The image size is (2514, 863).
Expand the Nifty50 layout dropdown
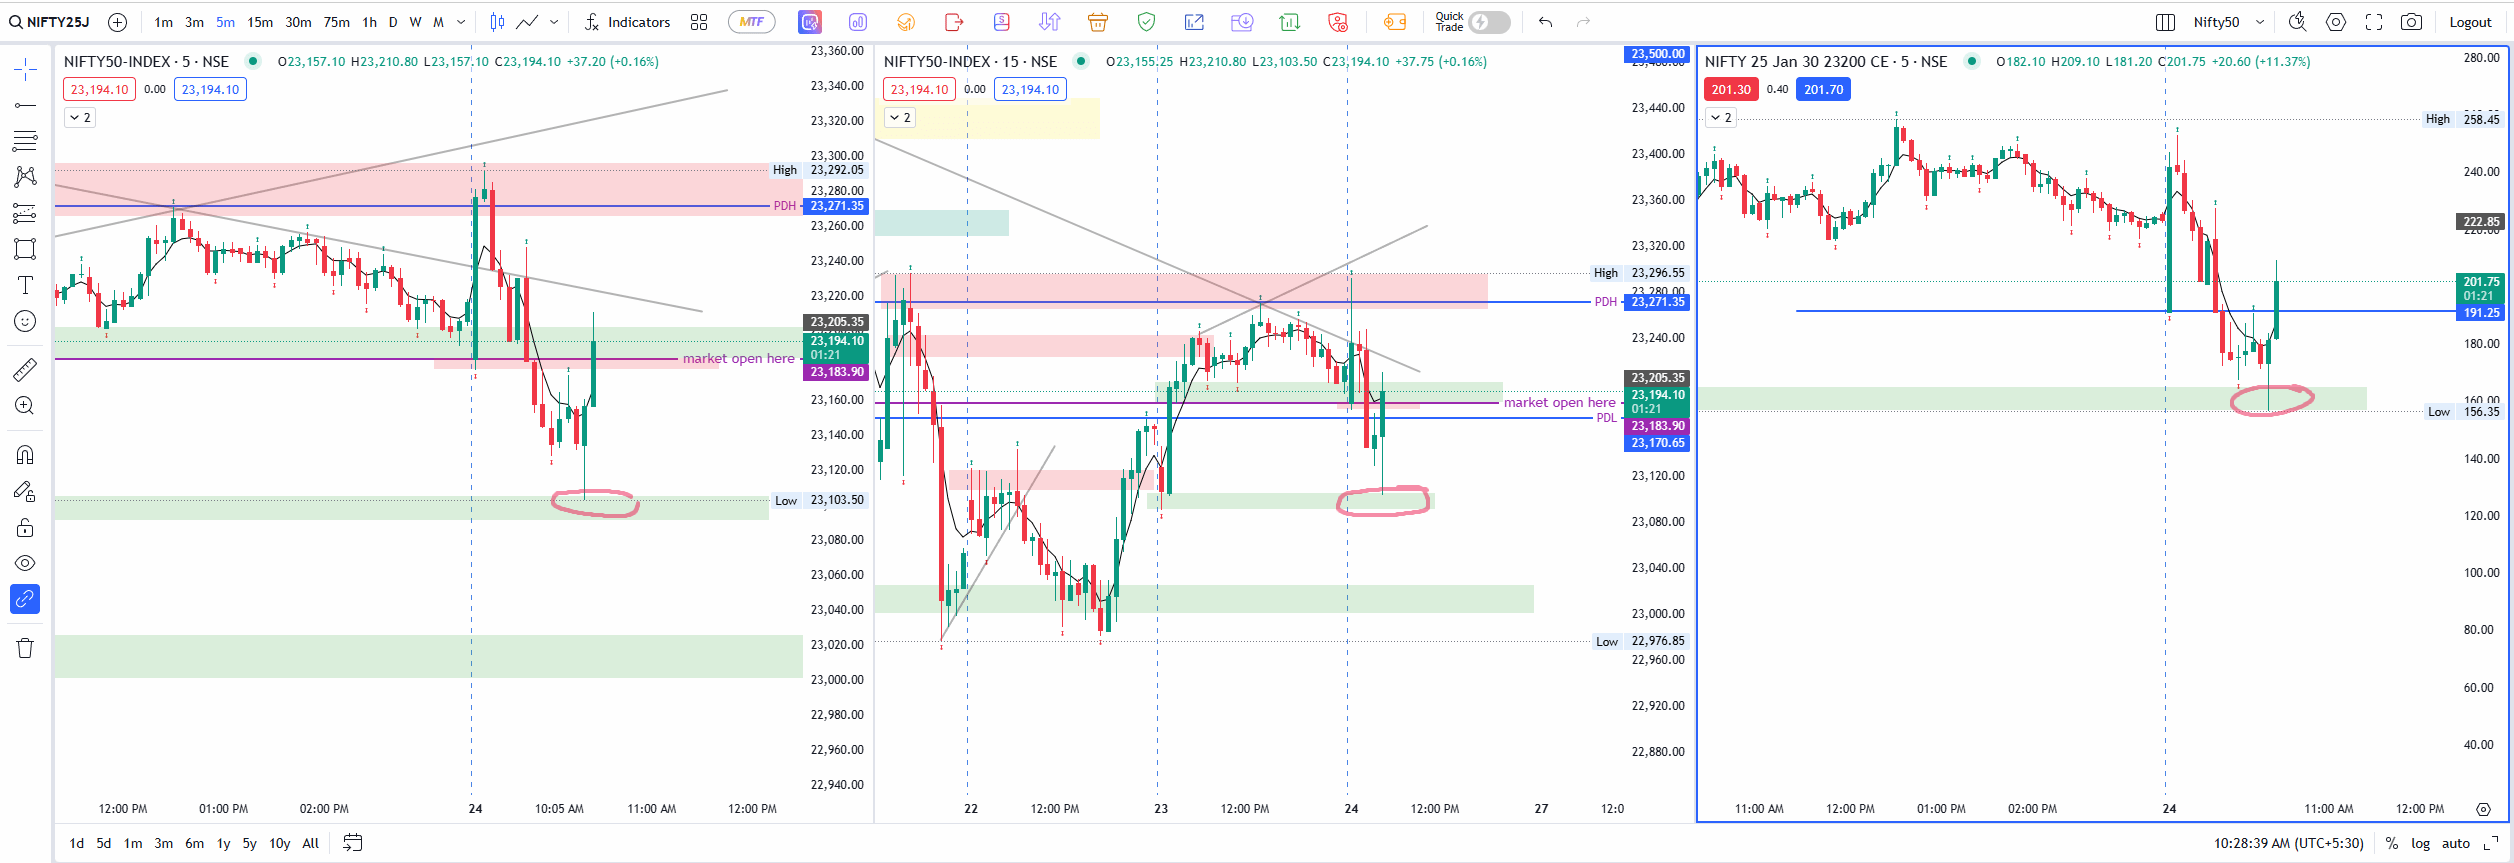(x=2260, y=22)
